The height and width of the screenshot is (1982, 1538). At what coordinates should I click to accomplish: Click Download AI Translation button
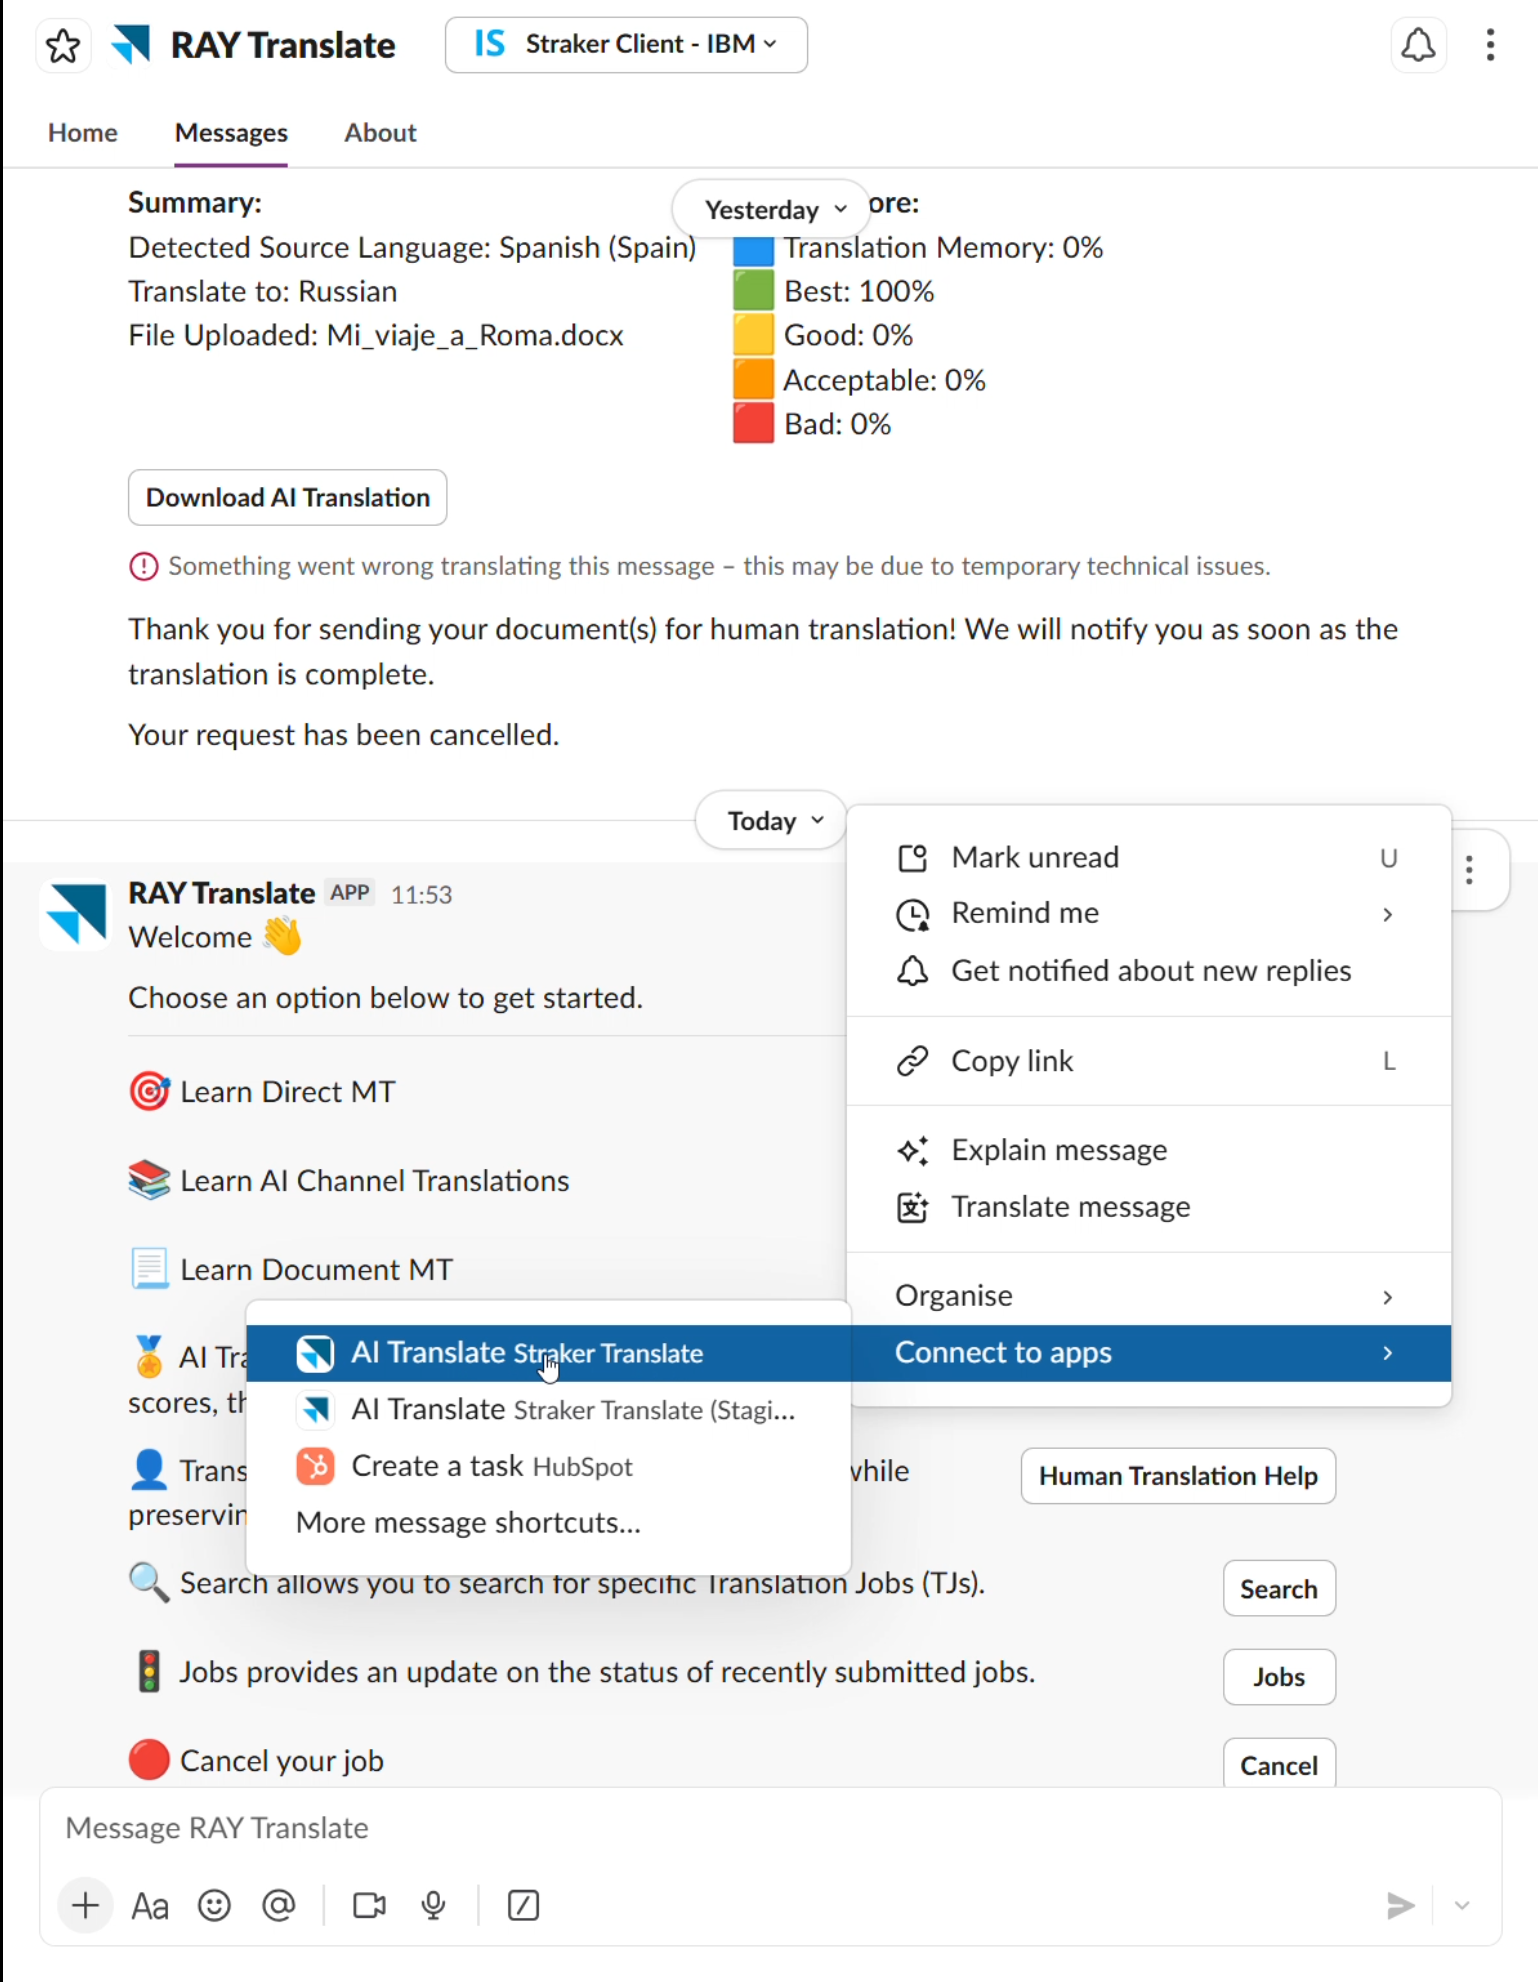(287, 498)
